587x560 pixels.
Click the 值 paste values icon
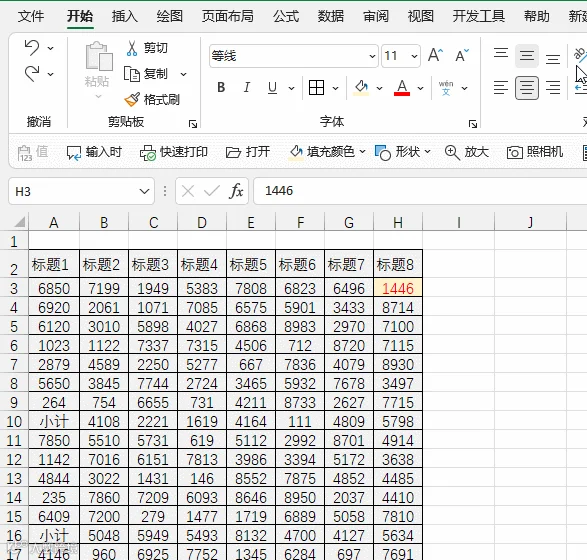(x=33, y=153)
